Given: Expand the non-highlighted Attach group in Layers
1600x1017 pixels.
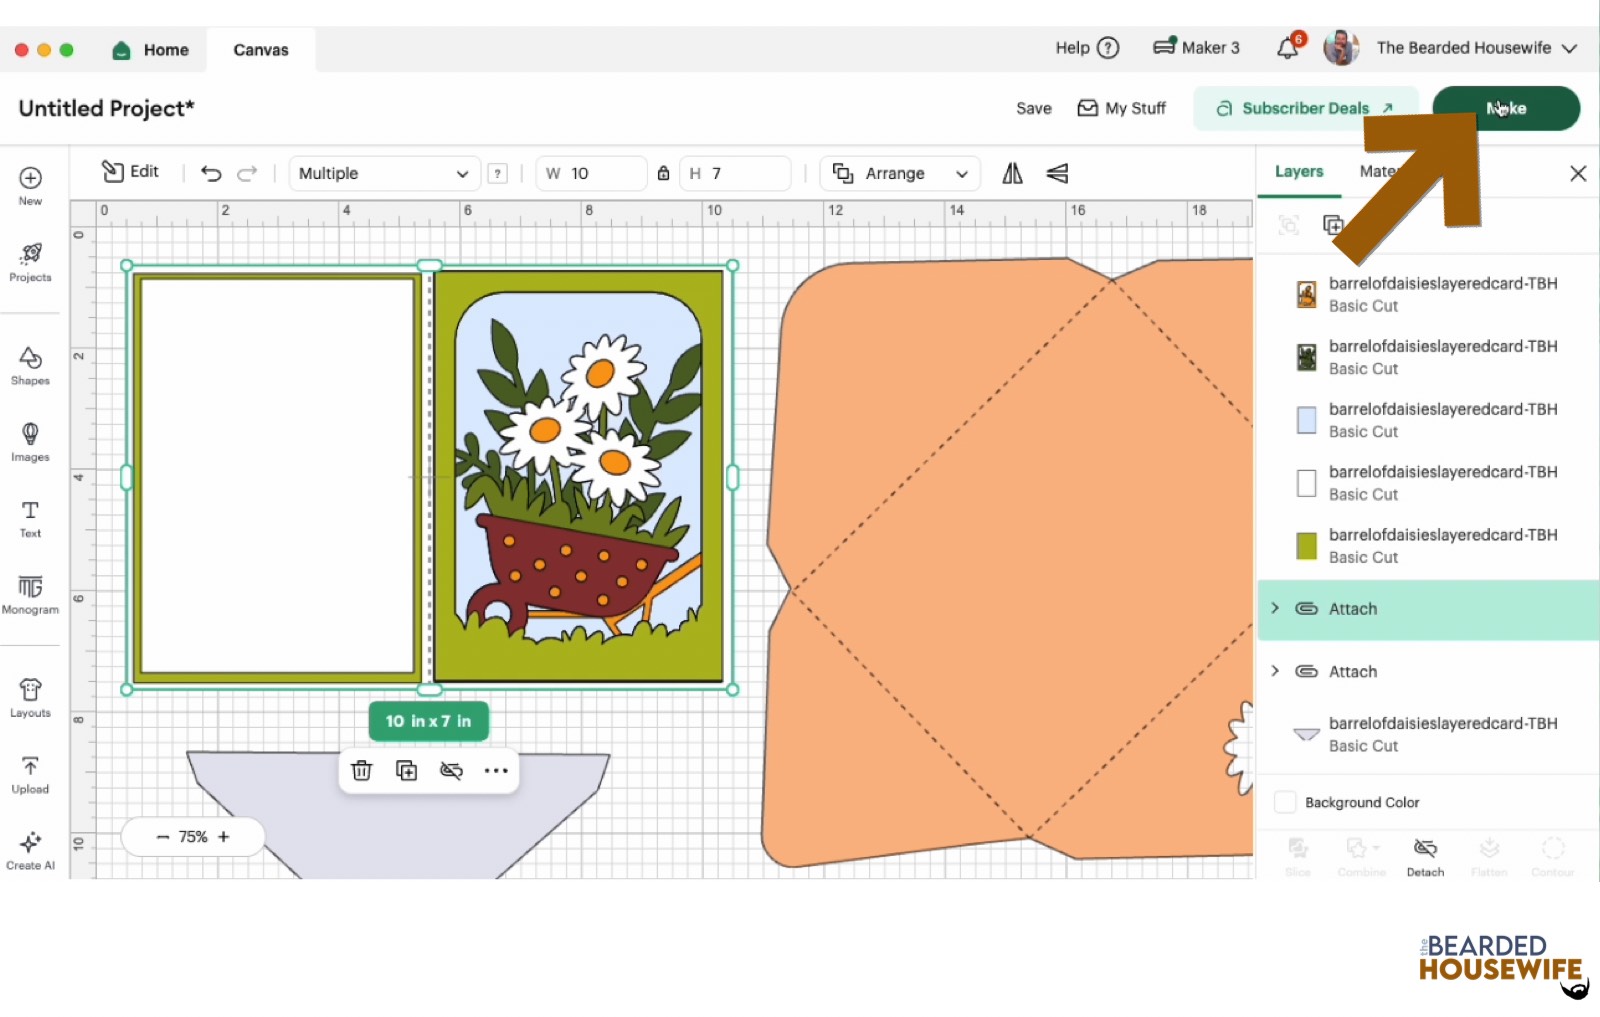Looking at the screenshot, I should pos(1275,671).
